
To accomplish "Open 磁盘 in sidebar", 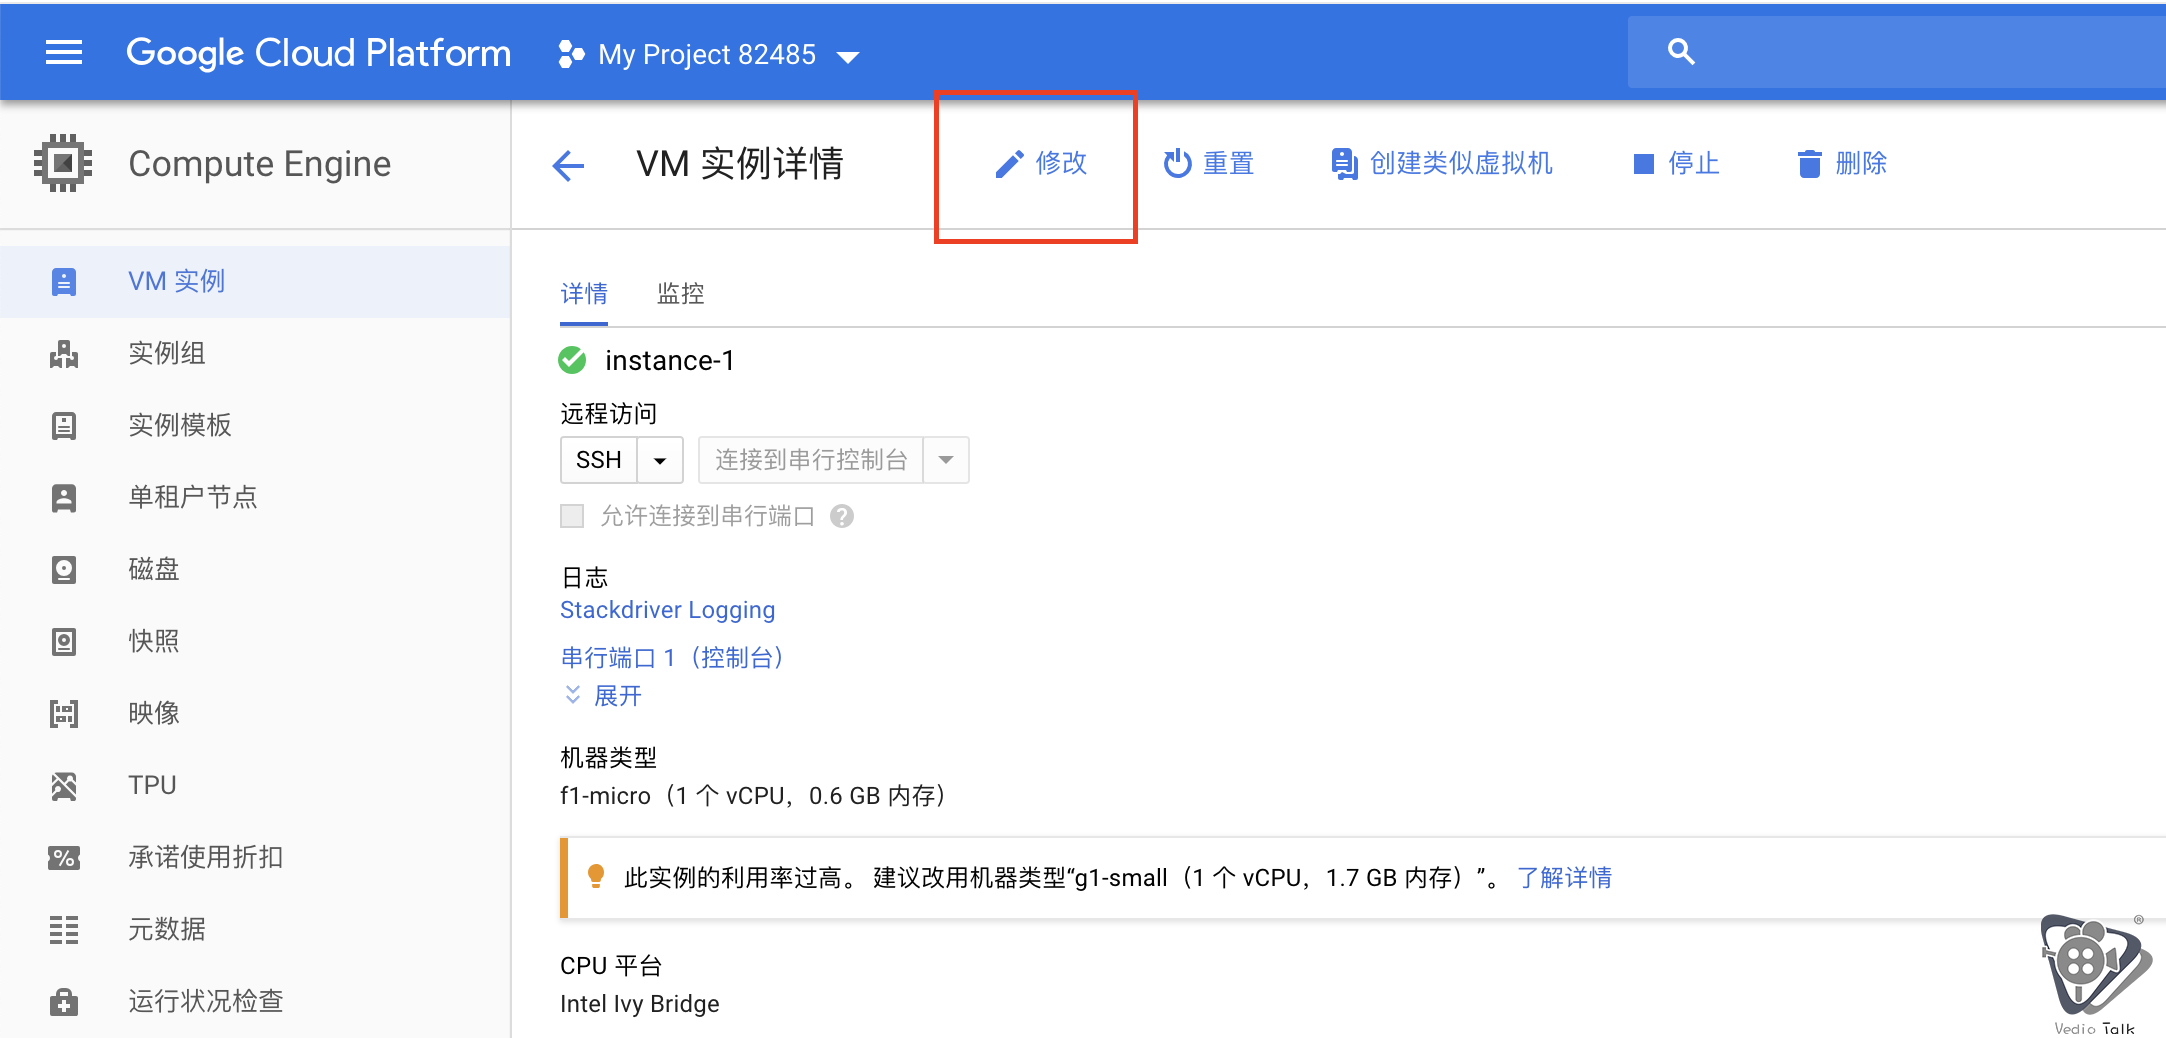I will (255, 570).
